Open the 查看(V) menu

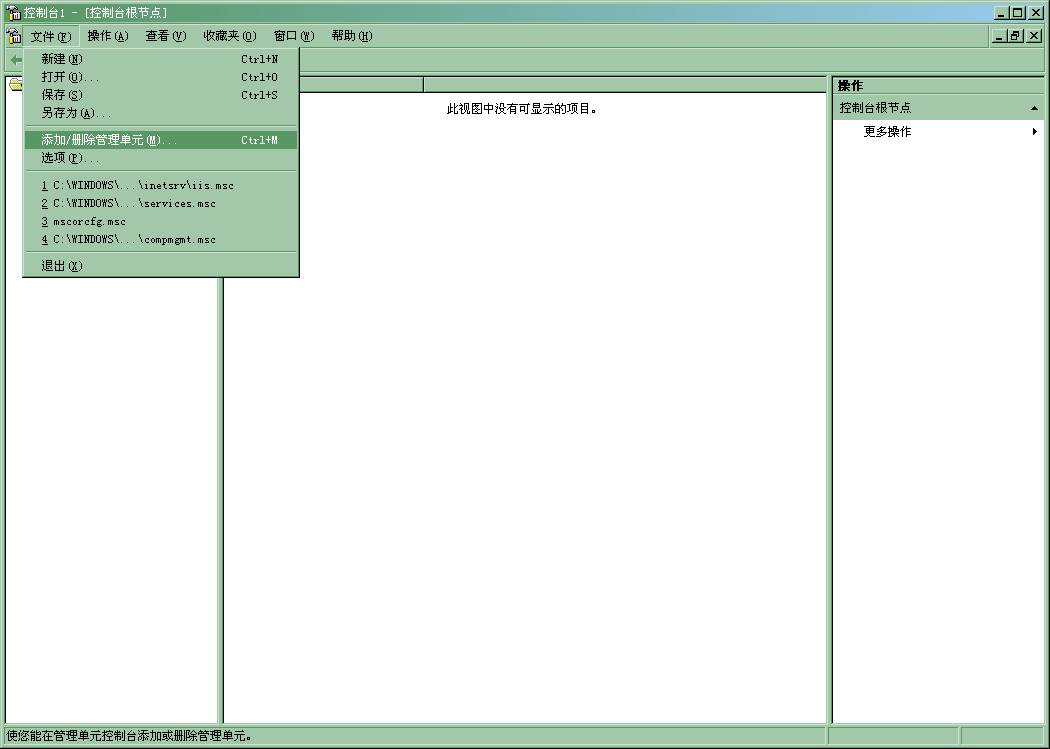click(x=165, y=36)
